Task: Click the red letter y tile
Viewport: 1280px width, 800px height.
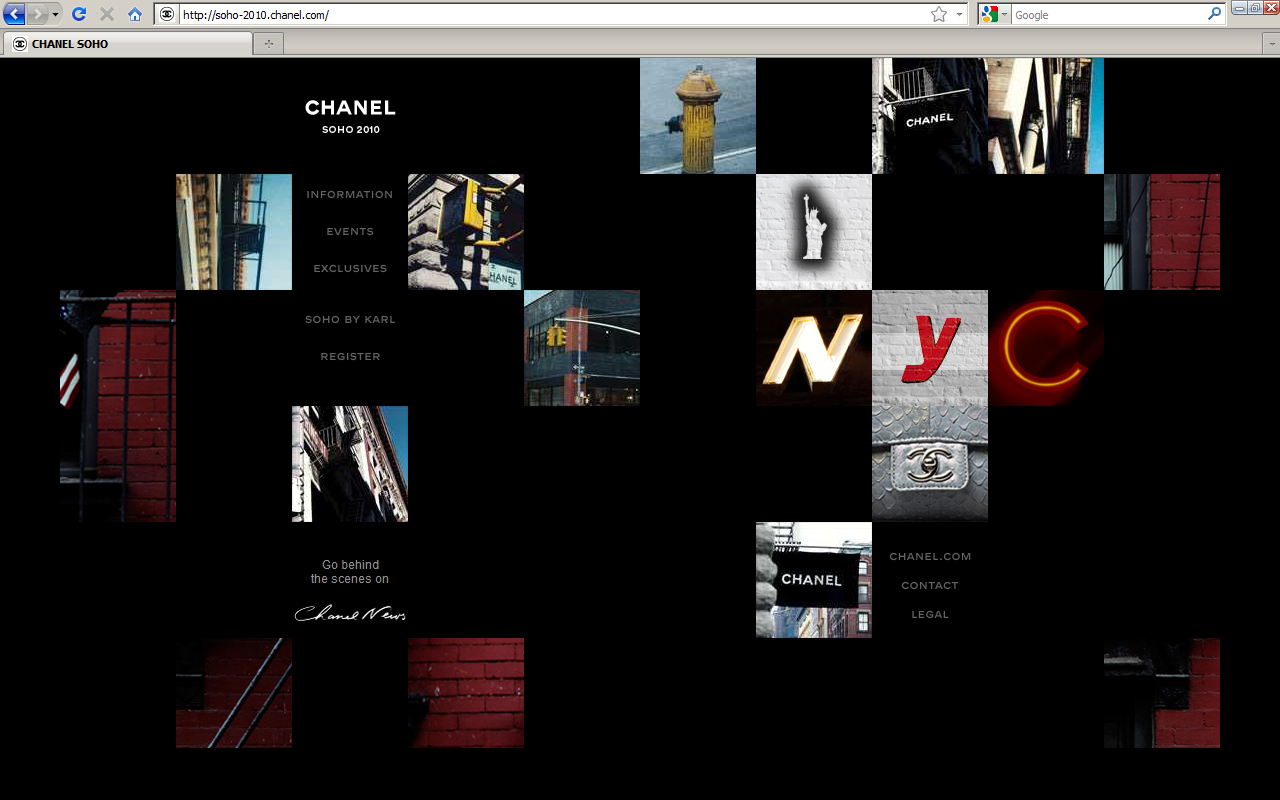Action: (x=930, y=348)
